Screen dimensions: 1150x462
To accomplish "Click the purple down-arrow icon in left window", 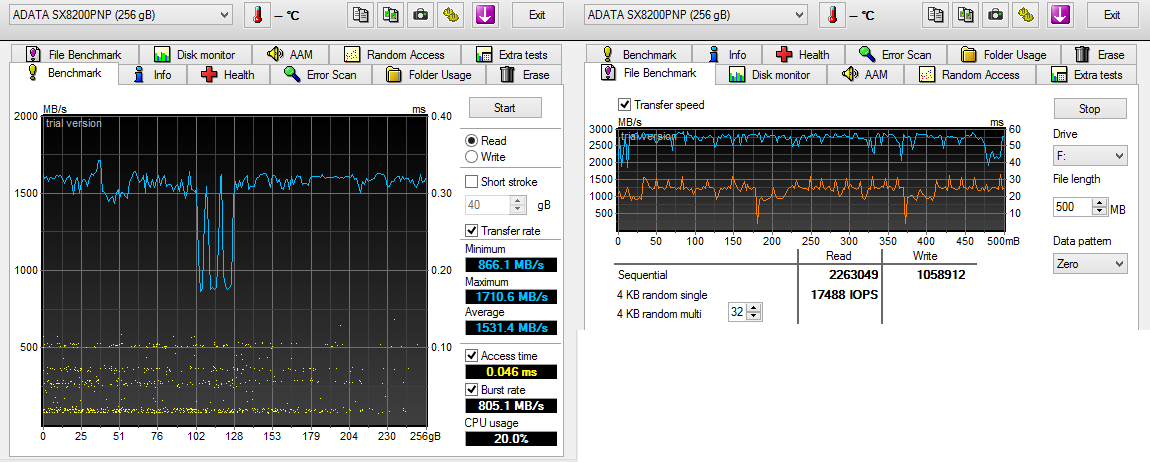I will tap(485, 15).
